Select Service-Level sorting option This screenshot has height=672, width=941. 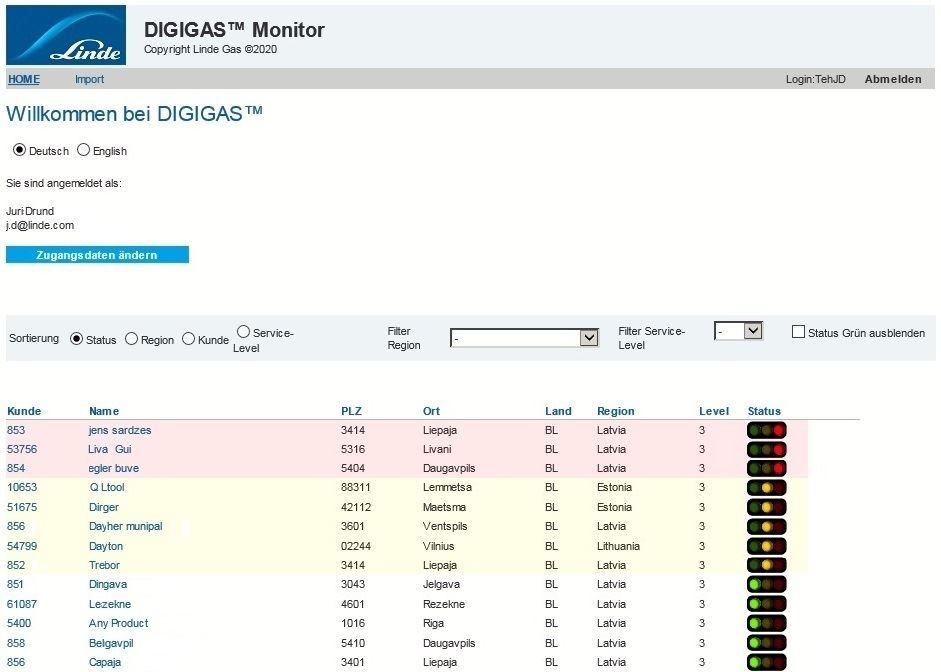[243, 332]
